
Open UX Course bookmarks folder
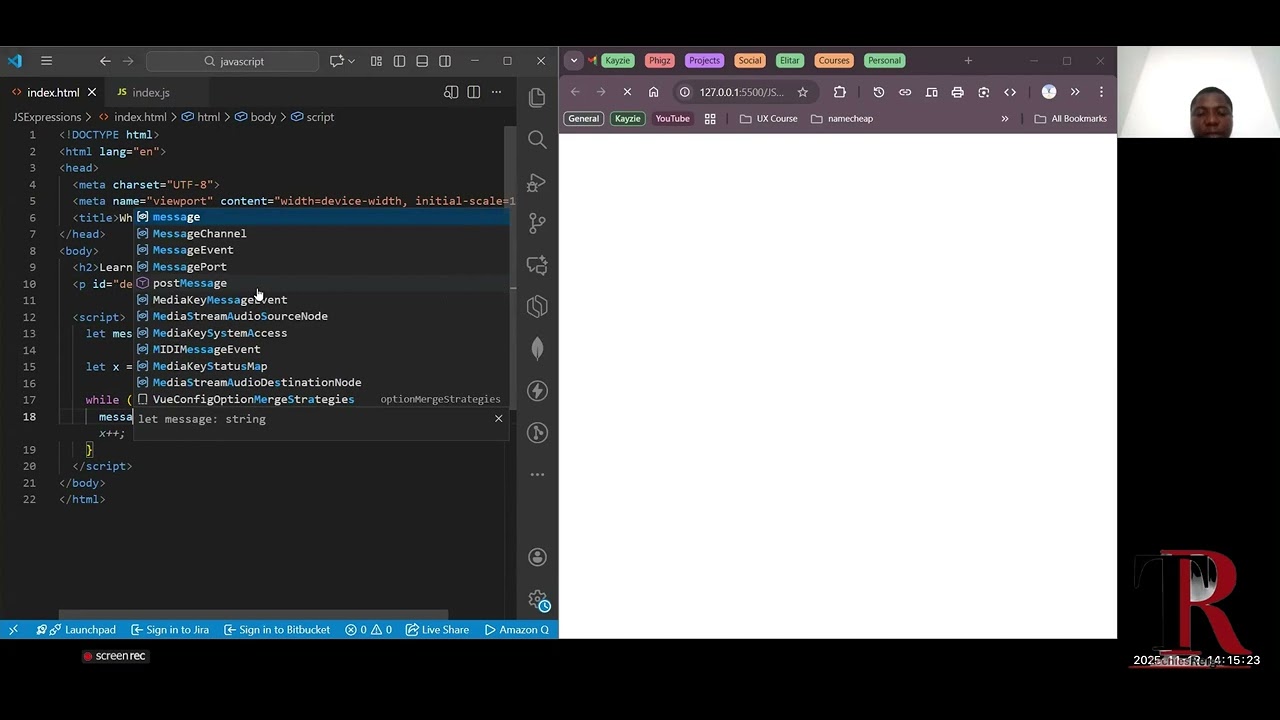(768, 118)
